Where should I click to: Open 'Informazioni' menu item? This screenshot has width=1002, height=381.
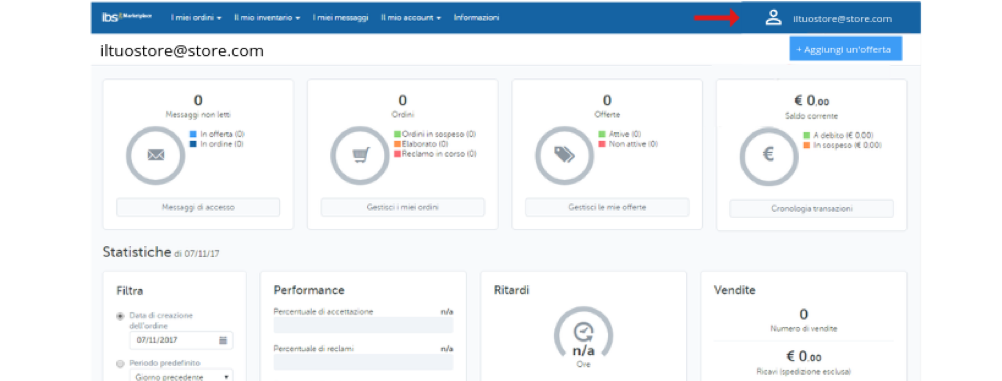(476, 18)
